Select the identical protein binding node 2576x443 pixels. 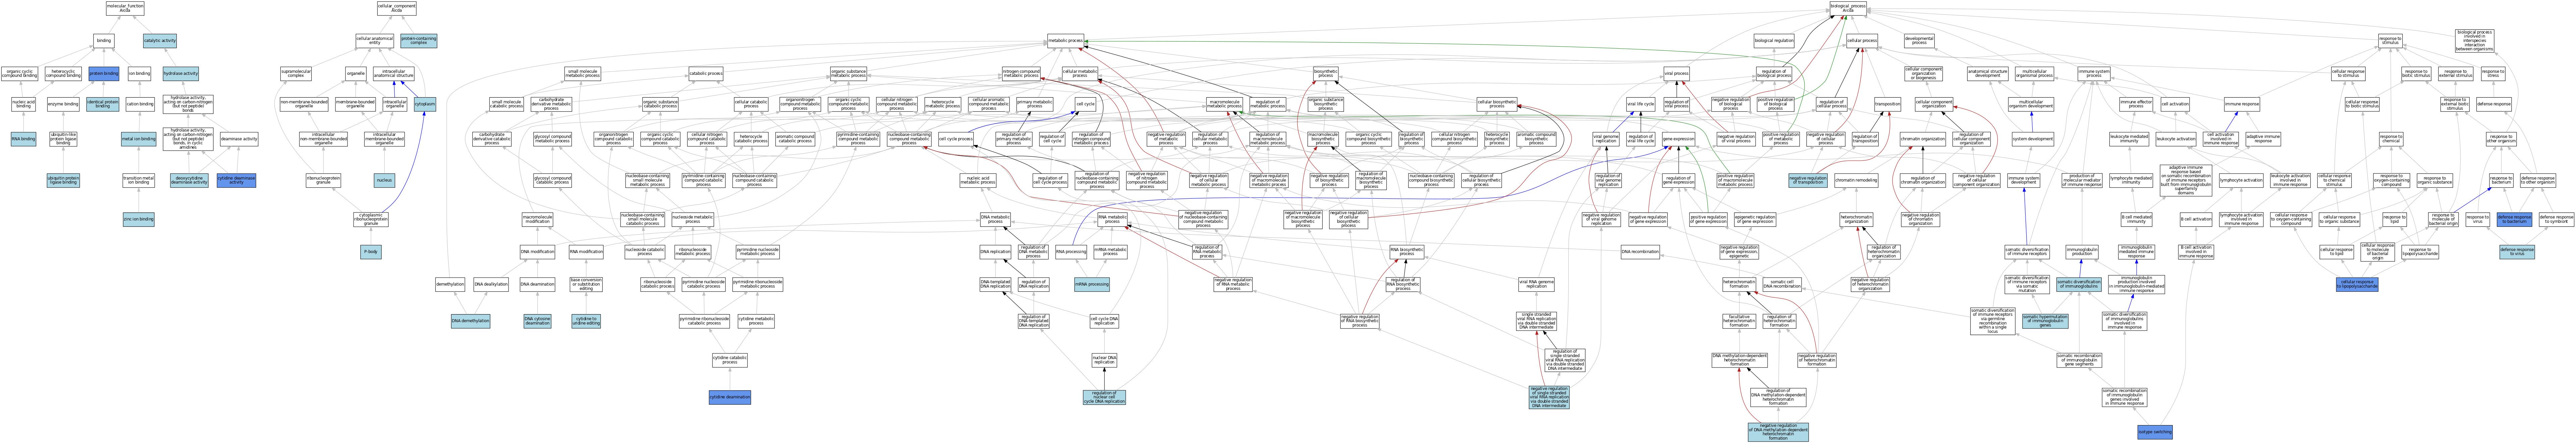(103, 104)
